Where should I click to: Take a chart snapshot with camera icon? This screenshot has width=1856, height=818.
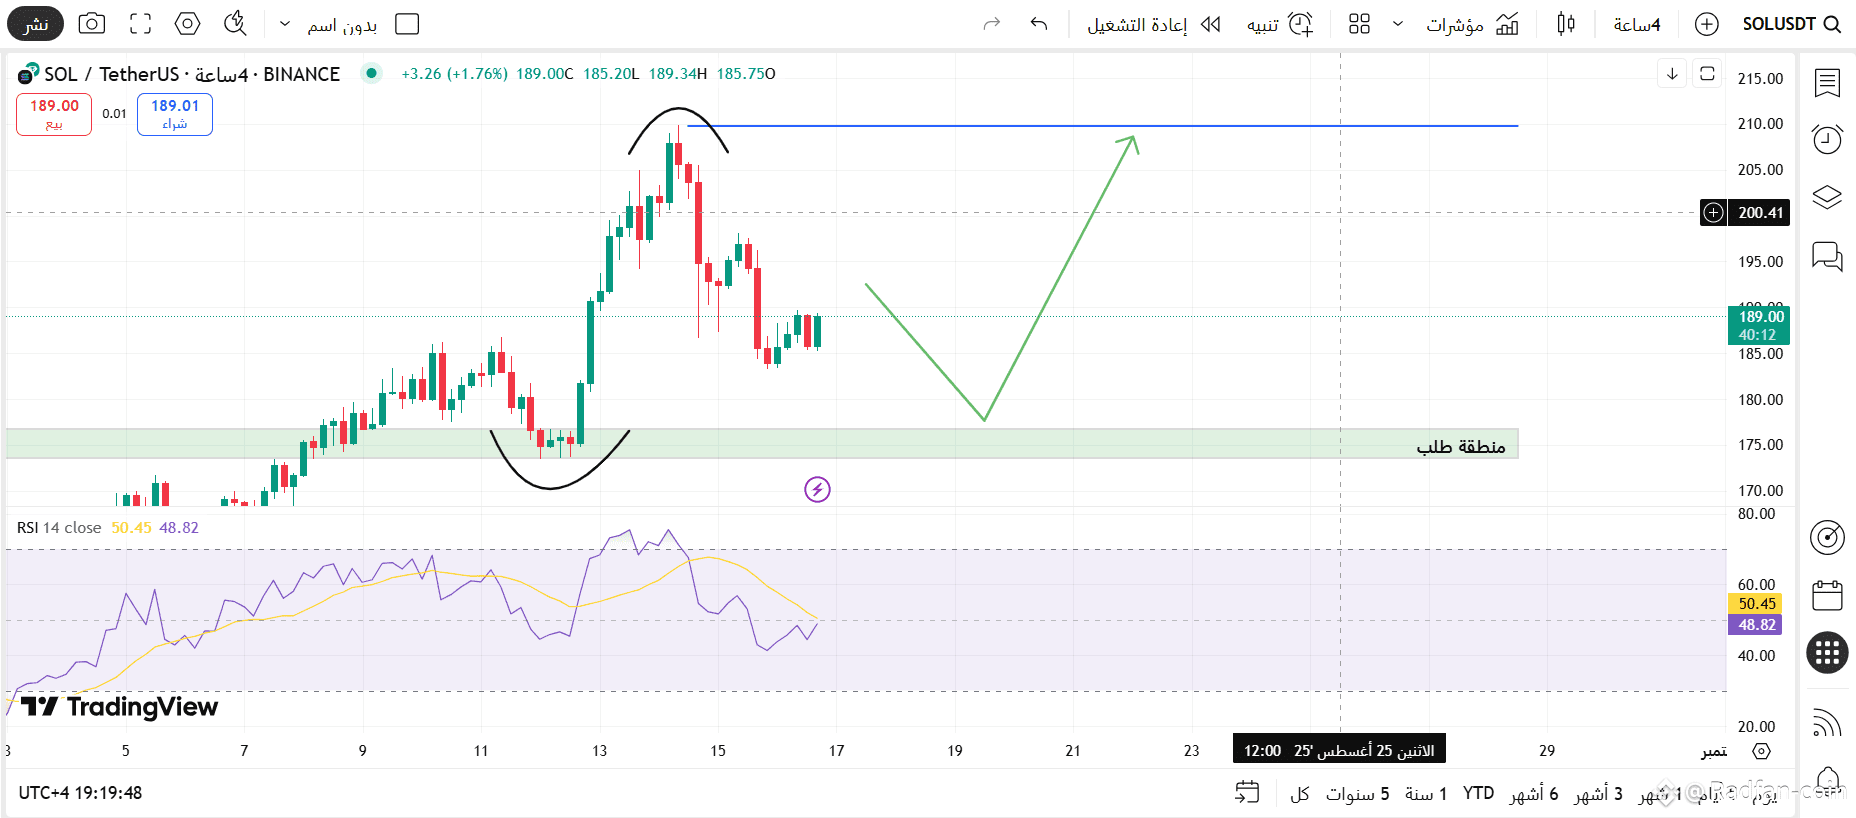pyautogui.click(x=92, y=24)
